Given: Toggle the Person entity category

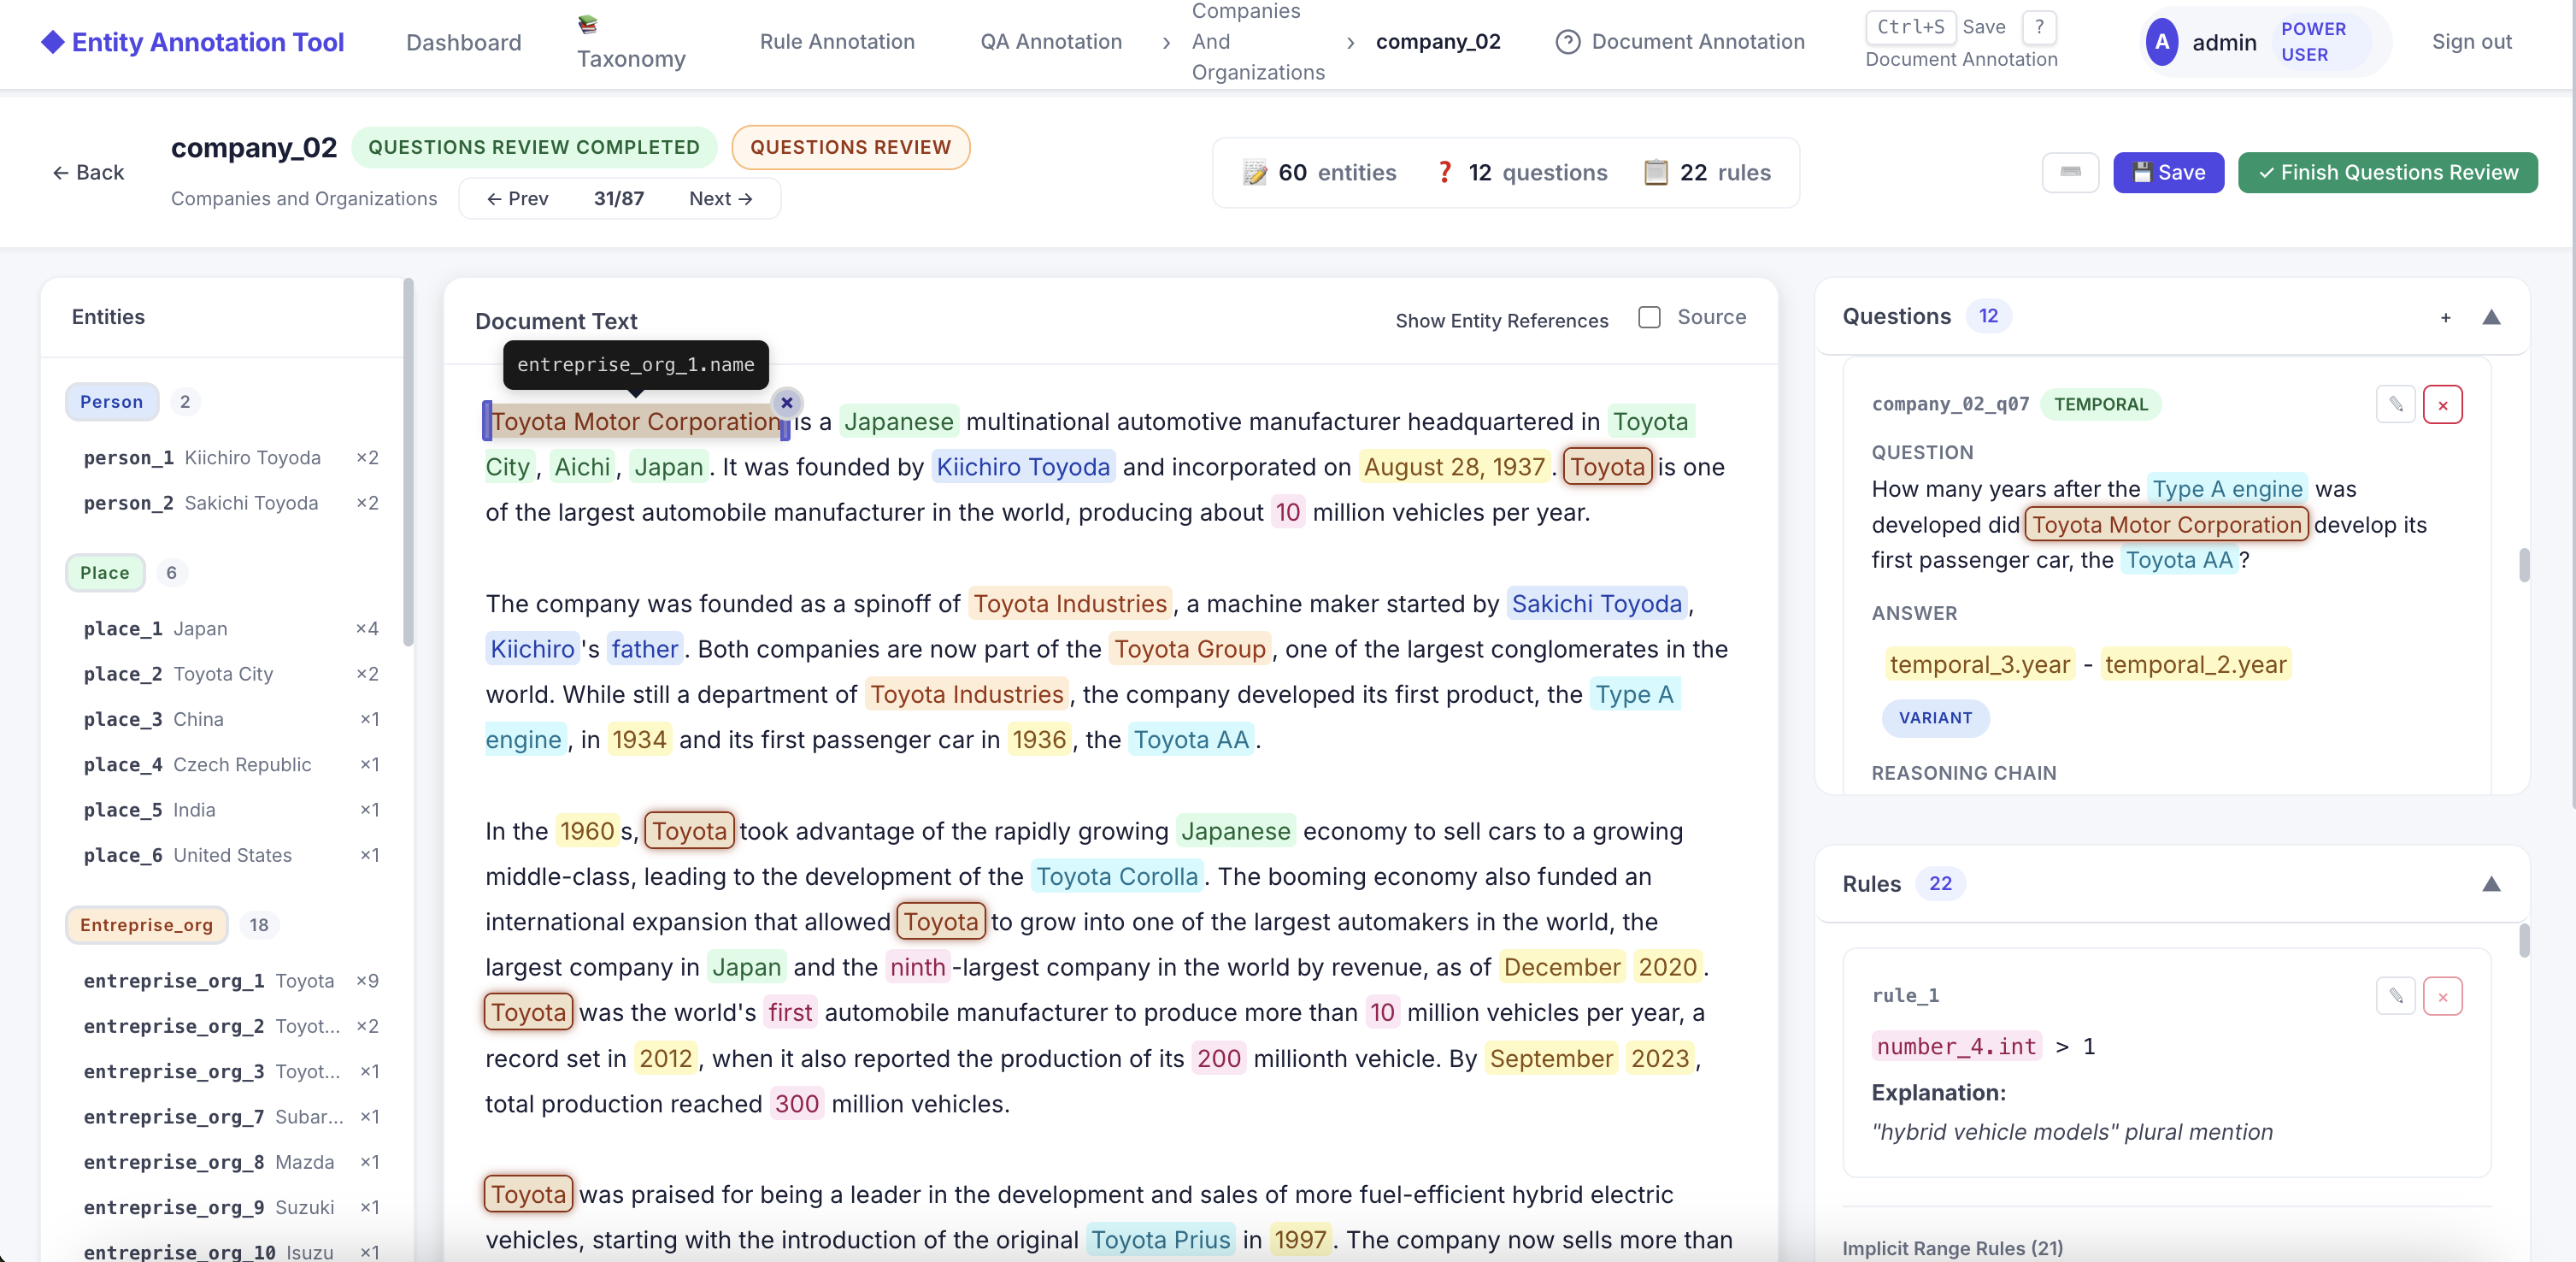Looking at the screenshot, I should pyautogui.click(x=112, y=402).
